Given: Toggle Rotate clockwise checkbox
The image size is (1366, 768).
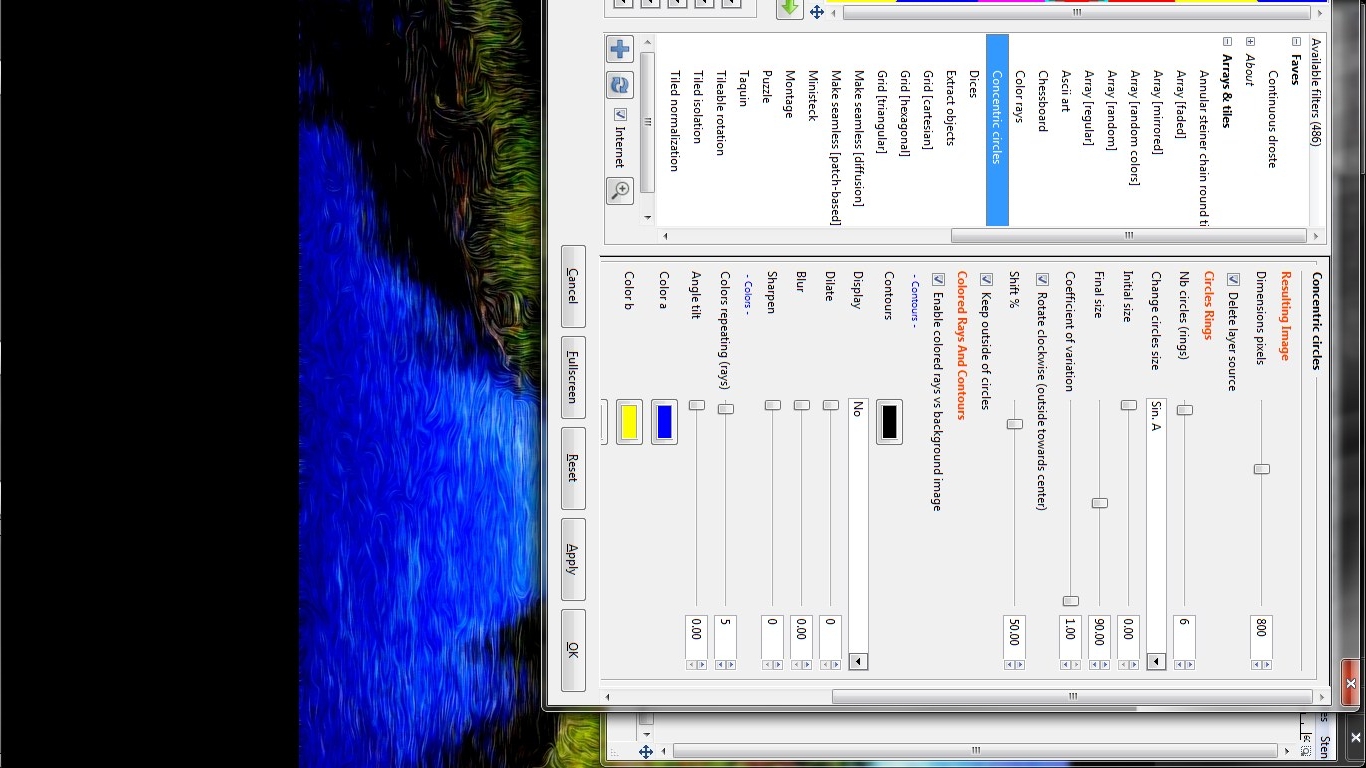Looking at the screenshot, I should coord(1042,280).
